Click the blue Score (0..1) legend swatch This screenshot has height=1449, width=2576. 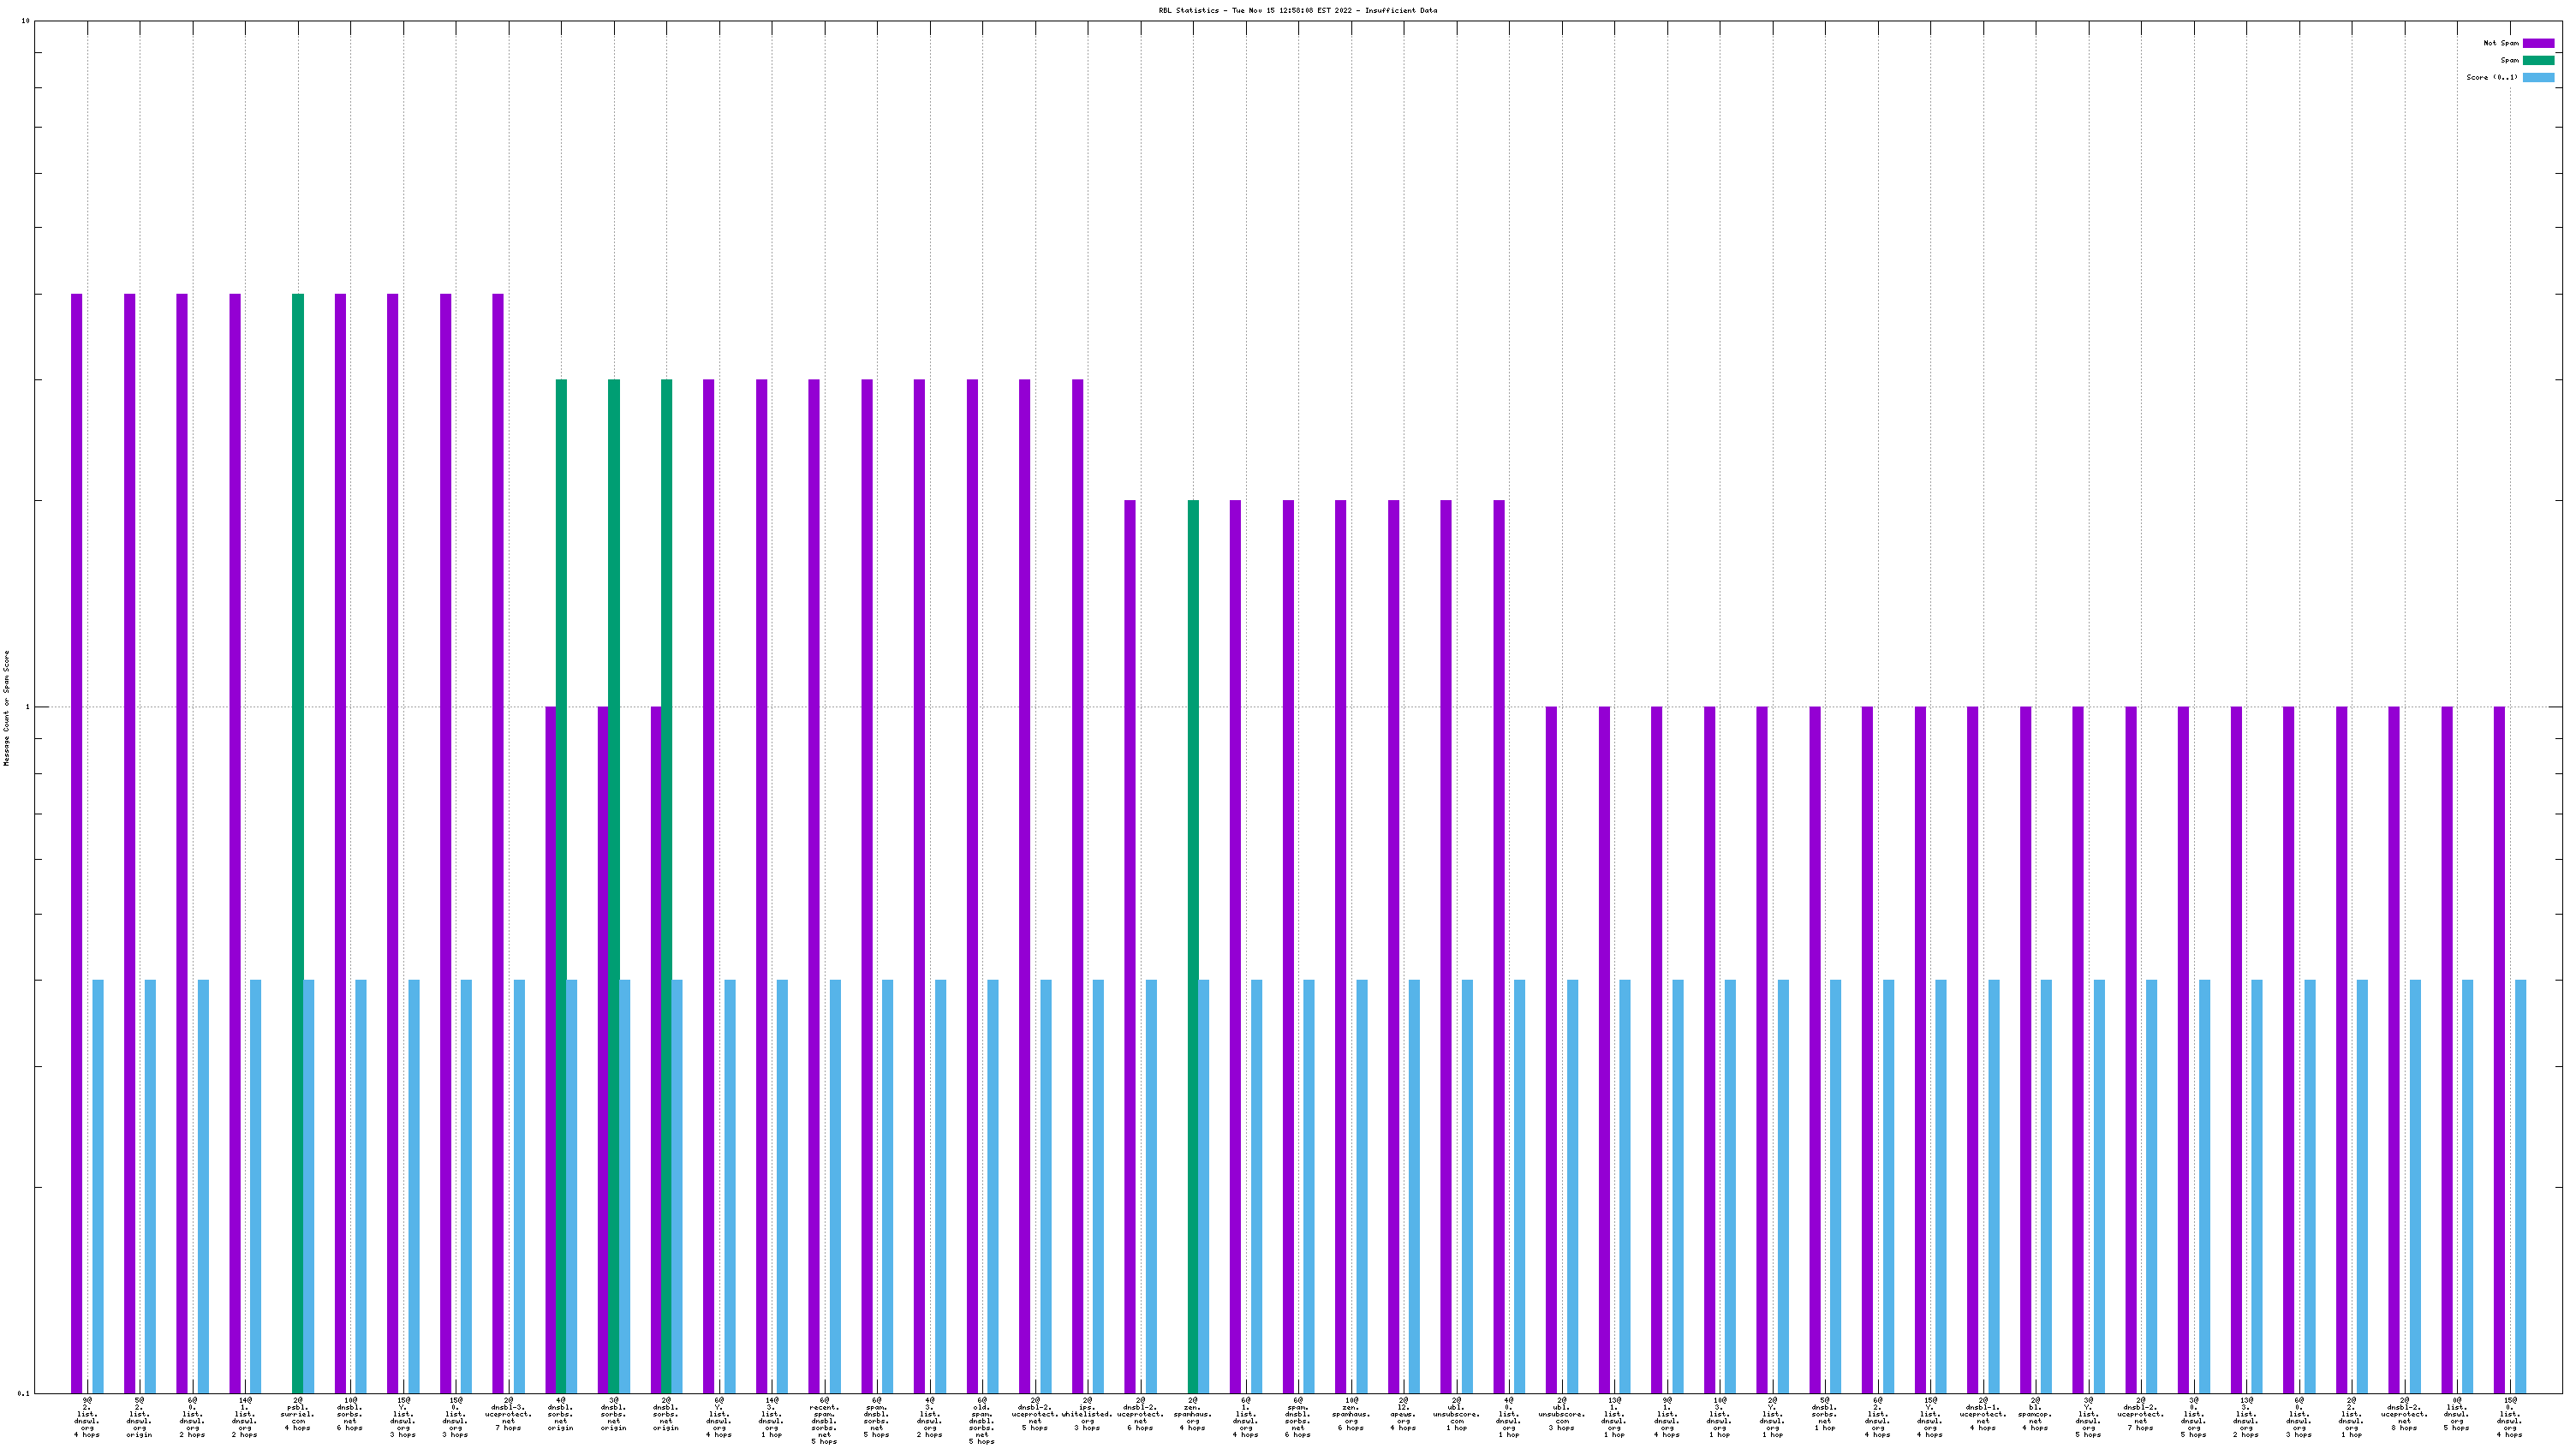(x=2538, y=77)
